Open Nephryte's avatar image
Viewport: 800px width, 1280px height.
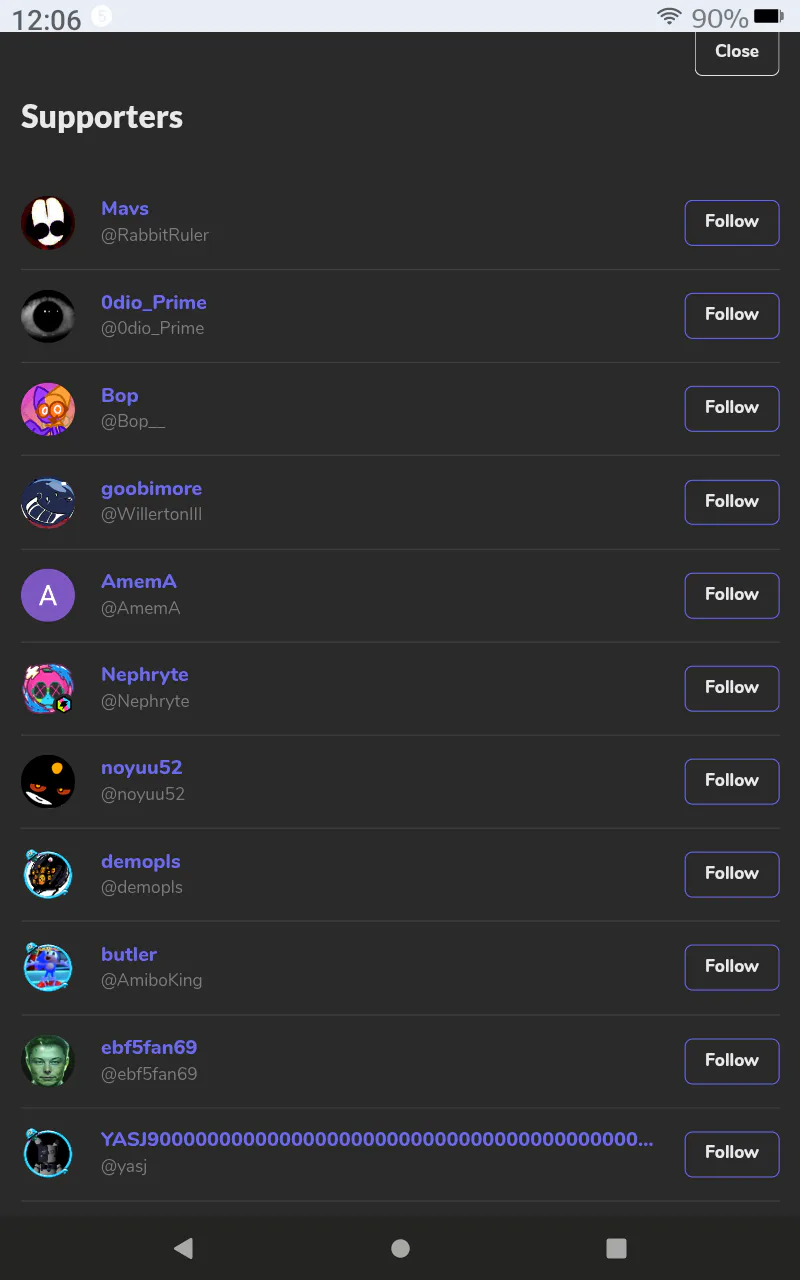pos(48,688)
